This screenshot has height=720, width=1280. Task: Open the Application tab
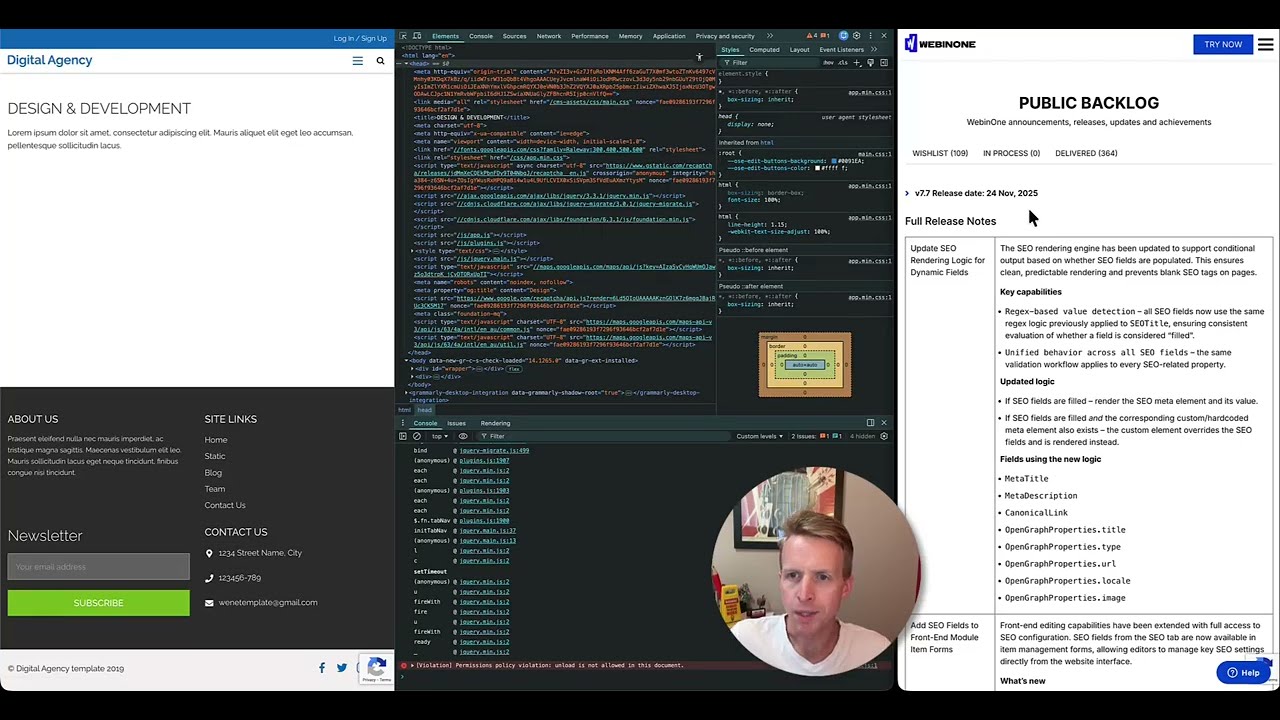[x=669, y=36]
